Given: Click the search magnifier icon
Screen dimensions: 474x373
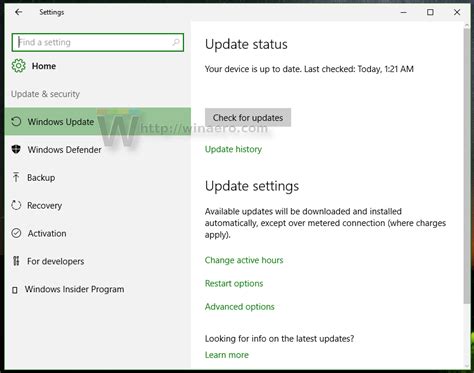Looking at the screenshot, I should click(x=176, y=42).
